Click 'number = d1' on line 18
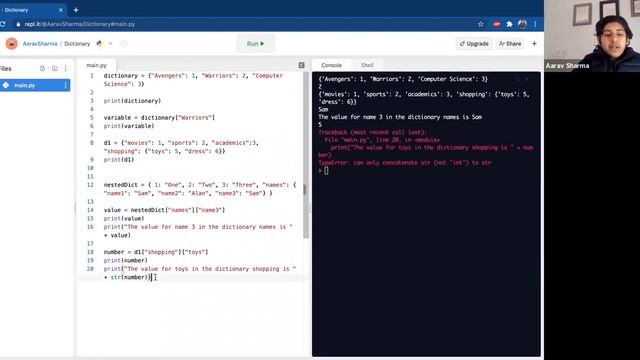Viewport: 640px width, 360px height. coord(156,252)
